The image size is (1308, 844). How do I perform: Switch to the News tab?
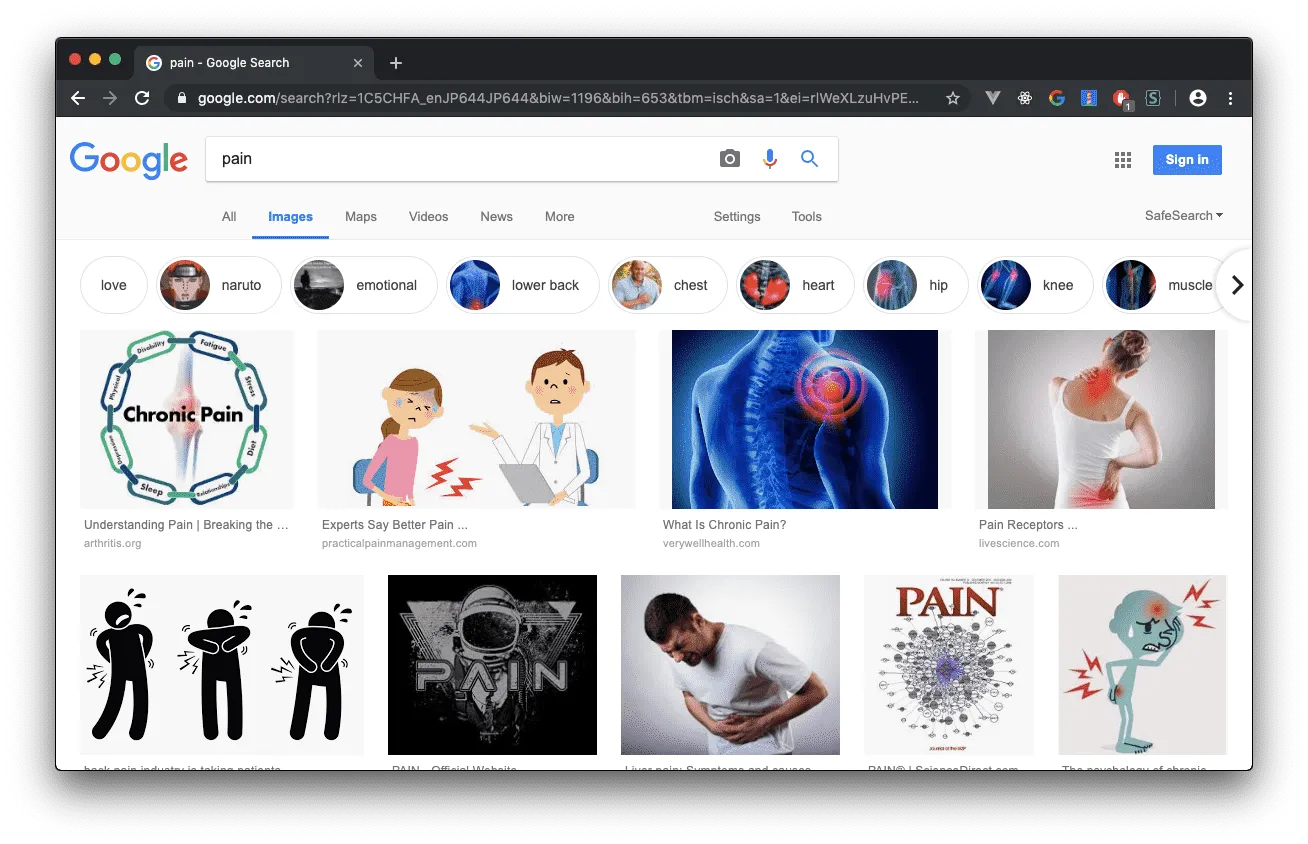[496, 217]
